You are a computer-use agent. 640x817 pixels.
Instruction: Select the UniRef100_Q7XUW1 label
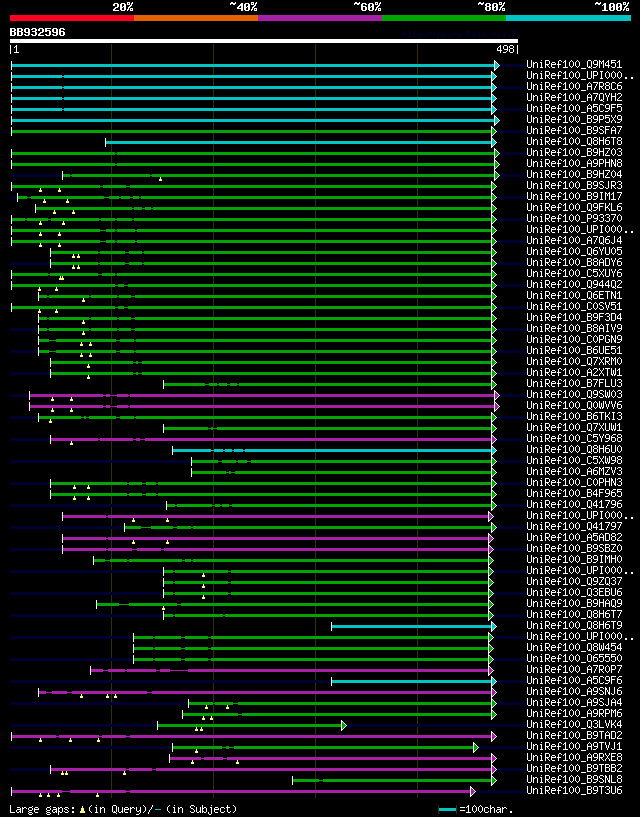574,427
